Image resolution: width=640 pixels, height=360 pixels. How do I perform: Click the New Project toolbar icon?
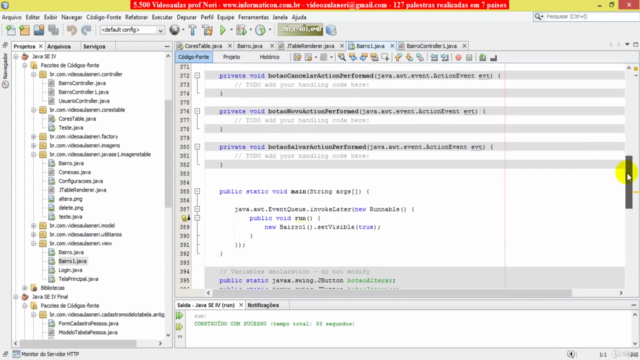24,30
